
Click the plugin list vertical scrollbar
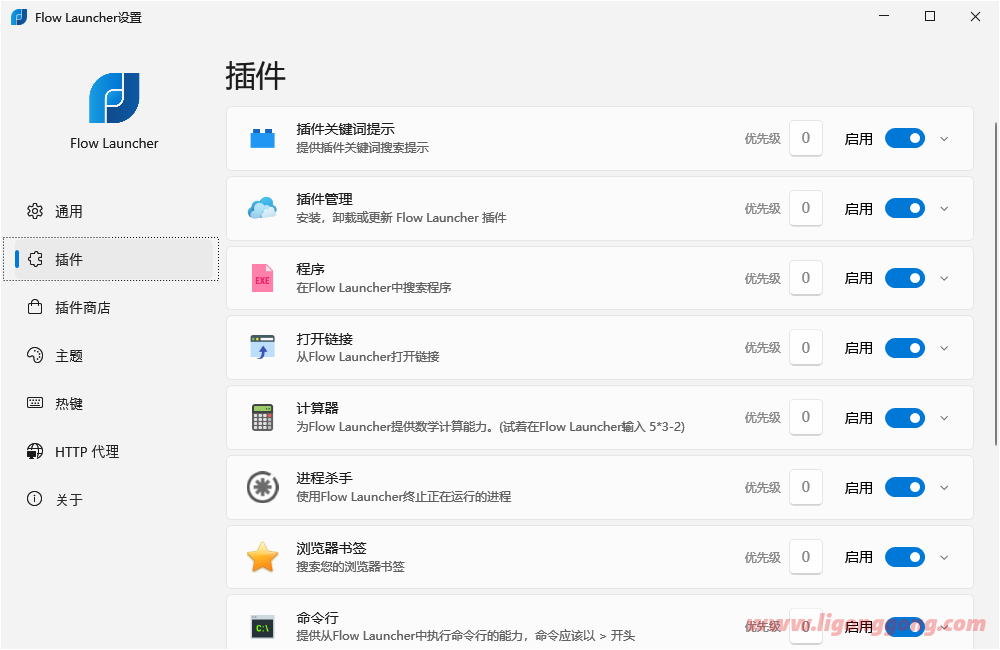coord(996,284)
